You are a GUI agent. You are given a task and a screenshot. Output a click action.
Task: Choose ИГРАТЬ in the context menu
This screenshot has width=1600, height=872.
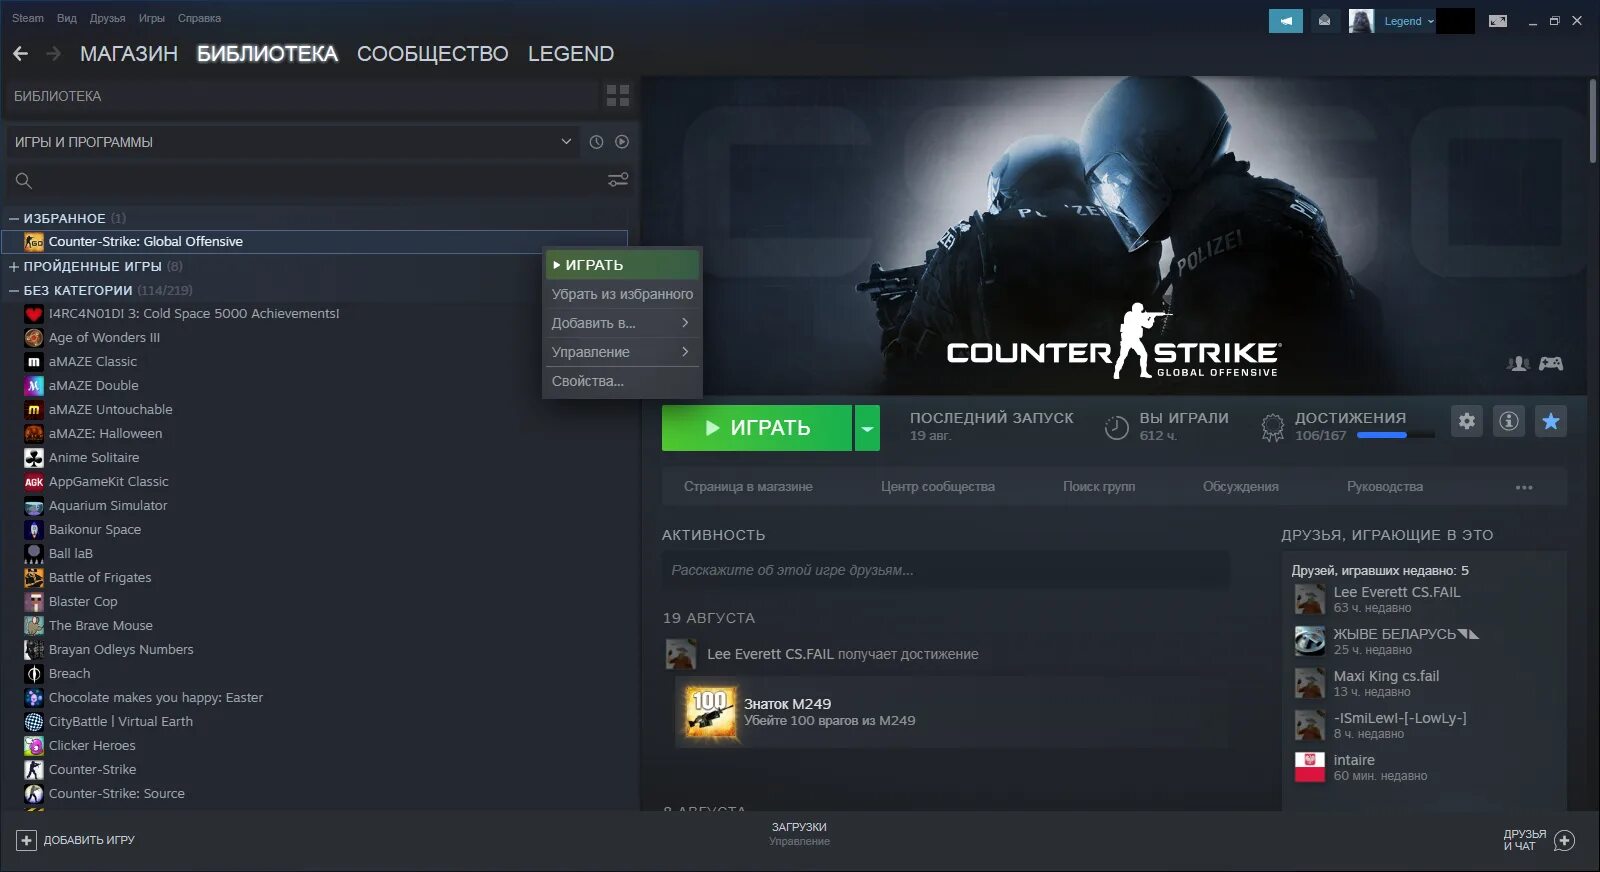[x=622, y=265]
